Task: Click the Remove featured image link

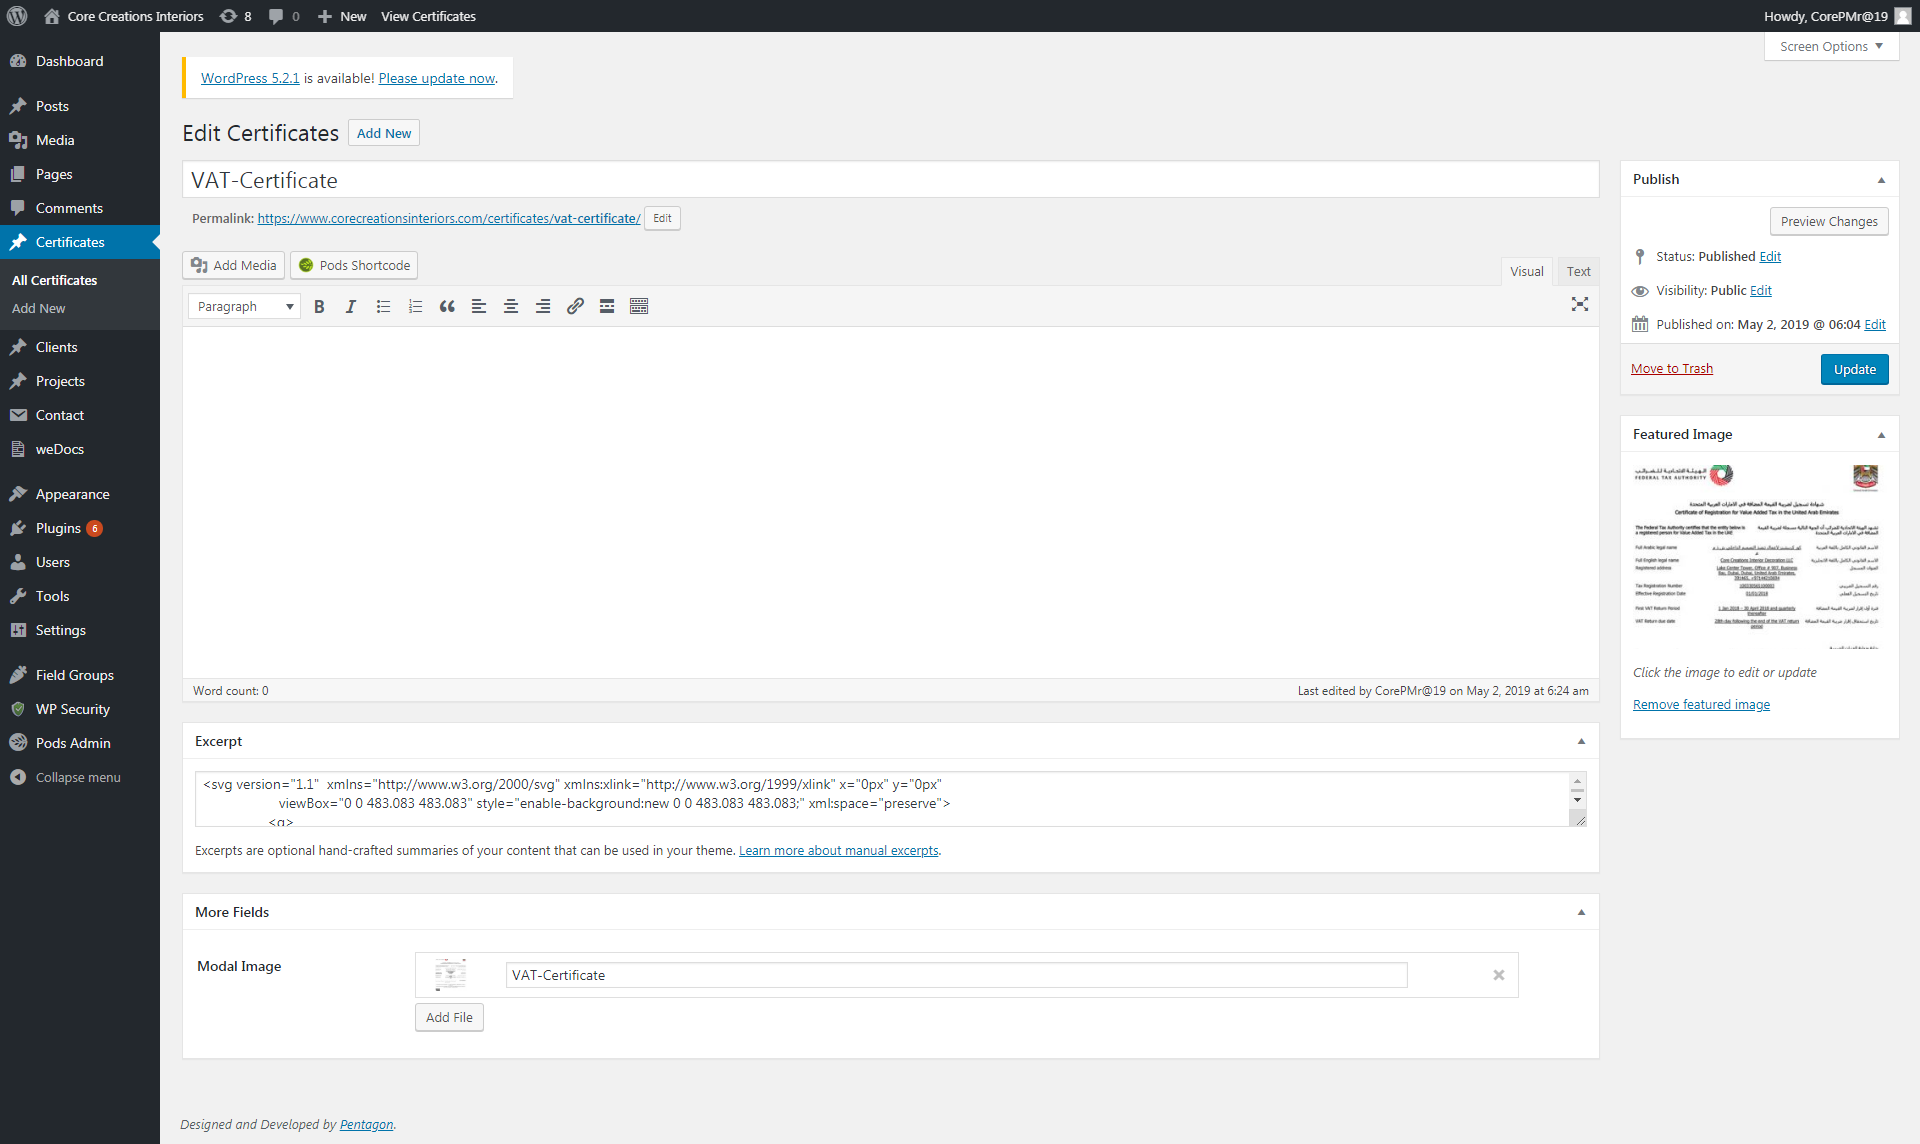Action: (x=1701, y=705)
